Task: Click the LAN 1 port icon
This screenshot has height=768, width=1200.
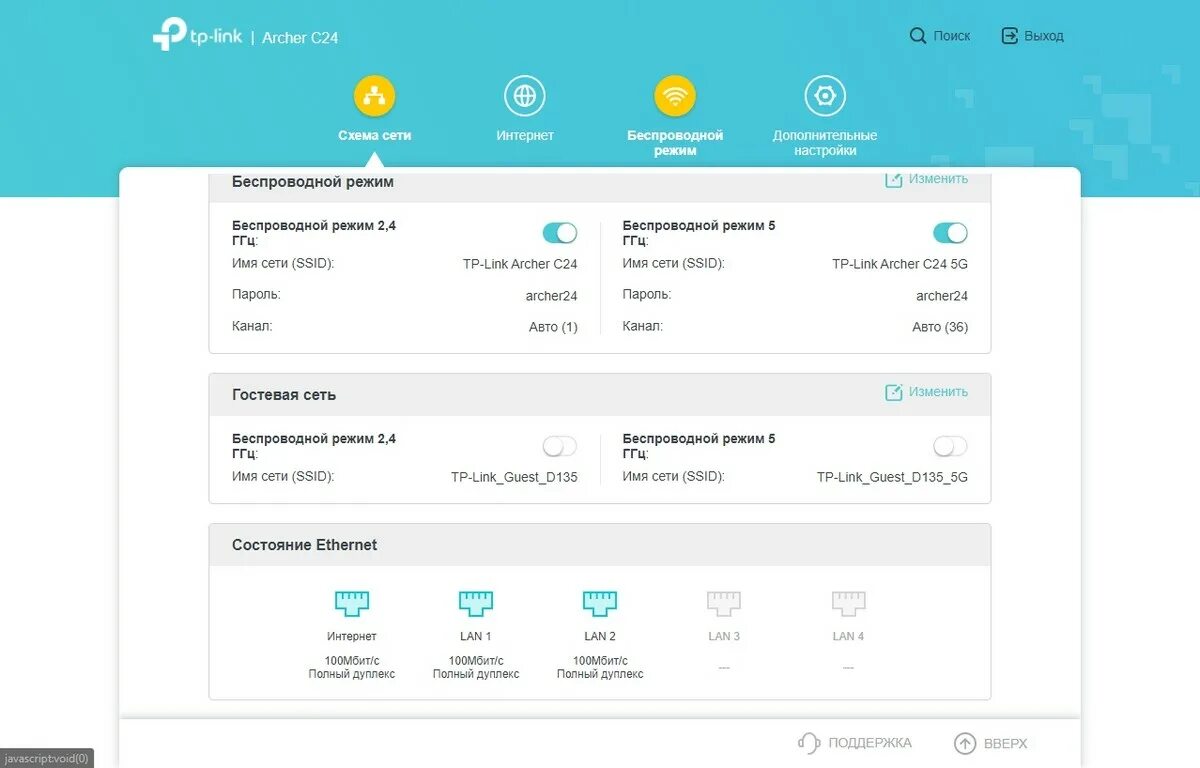Action: [476, 603]
